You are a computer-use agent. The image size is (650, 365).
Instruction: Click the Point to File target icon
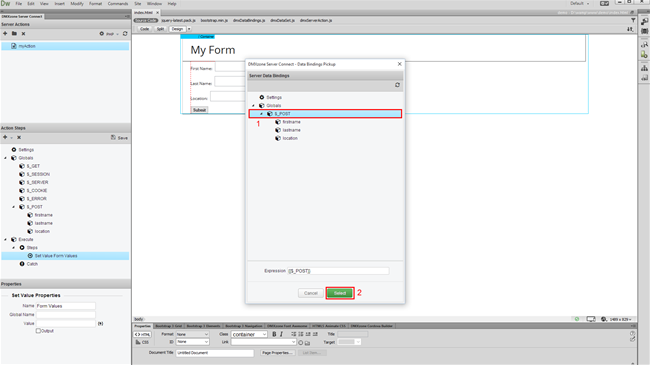click(301, 343)
